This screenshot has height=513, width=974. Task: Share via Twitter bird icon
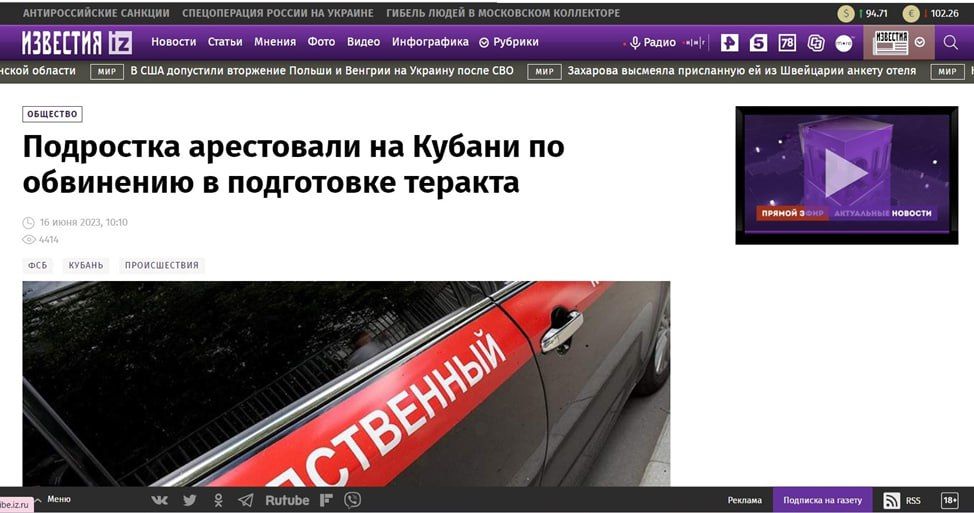pyautogui.click(x=189, y=500)
